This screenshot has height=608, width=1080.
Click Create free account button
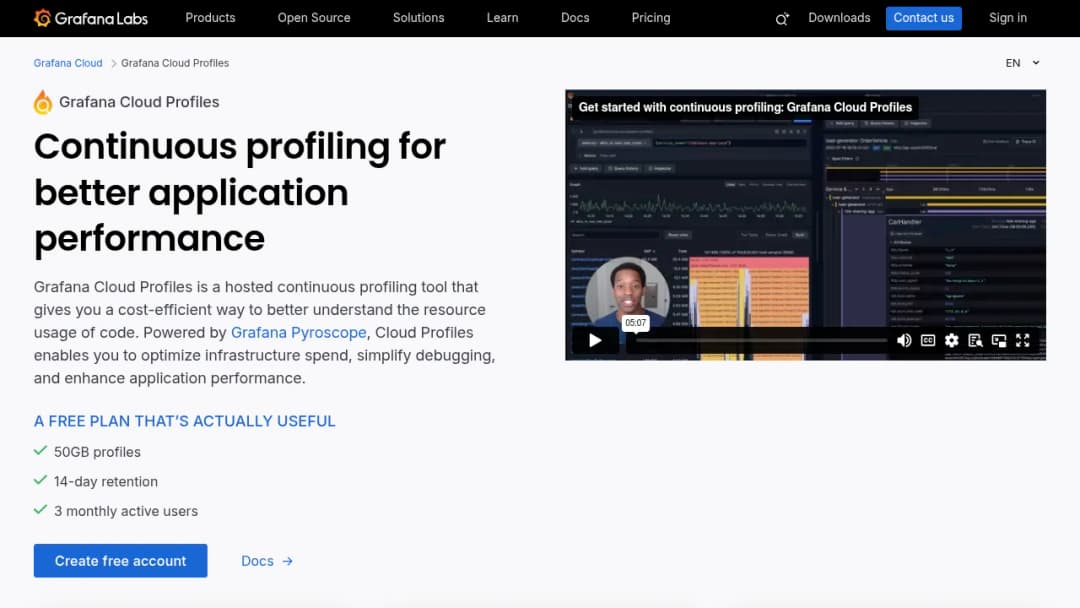coord(121,560)
